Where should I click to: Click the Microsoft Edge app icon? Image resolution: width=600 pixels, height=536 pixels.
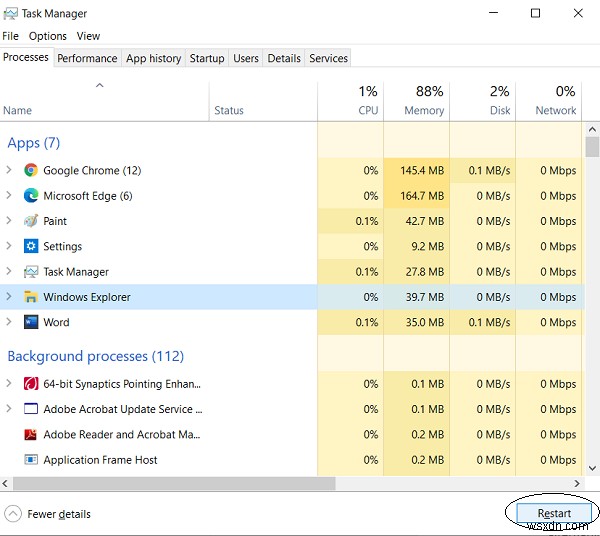pos(31,196)
